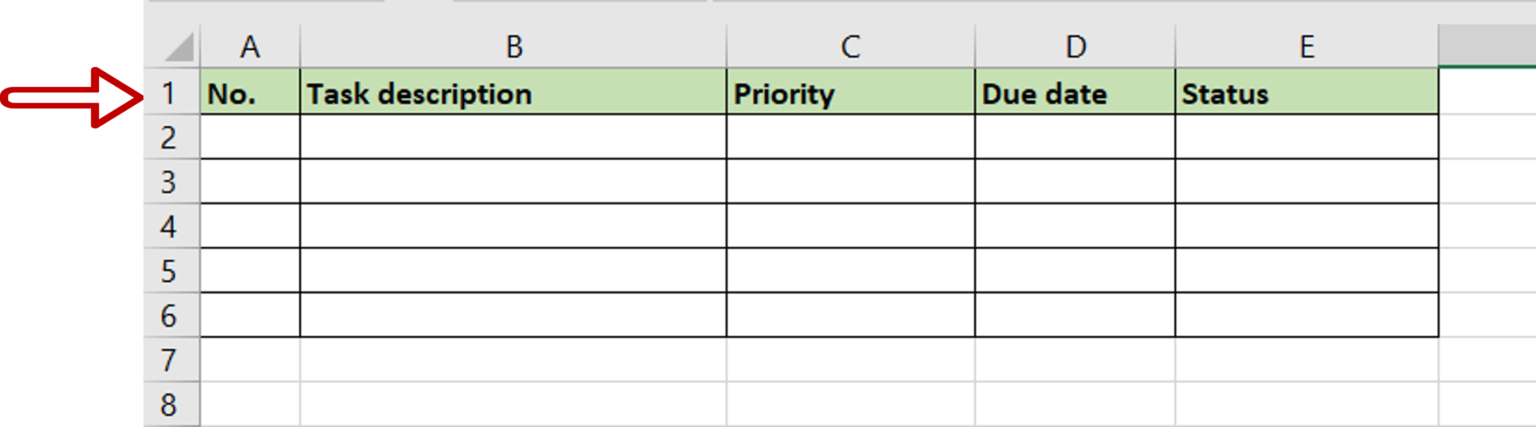Image resolution: width=1536 pixels, height=427 pixels.
Task: Click the "Due date" header cell
Action: (x=1075, y=92)
